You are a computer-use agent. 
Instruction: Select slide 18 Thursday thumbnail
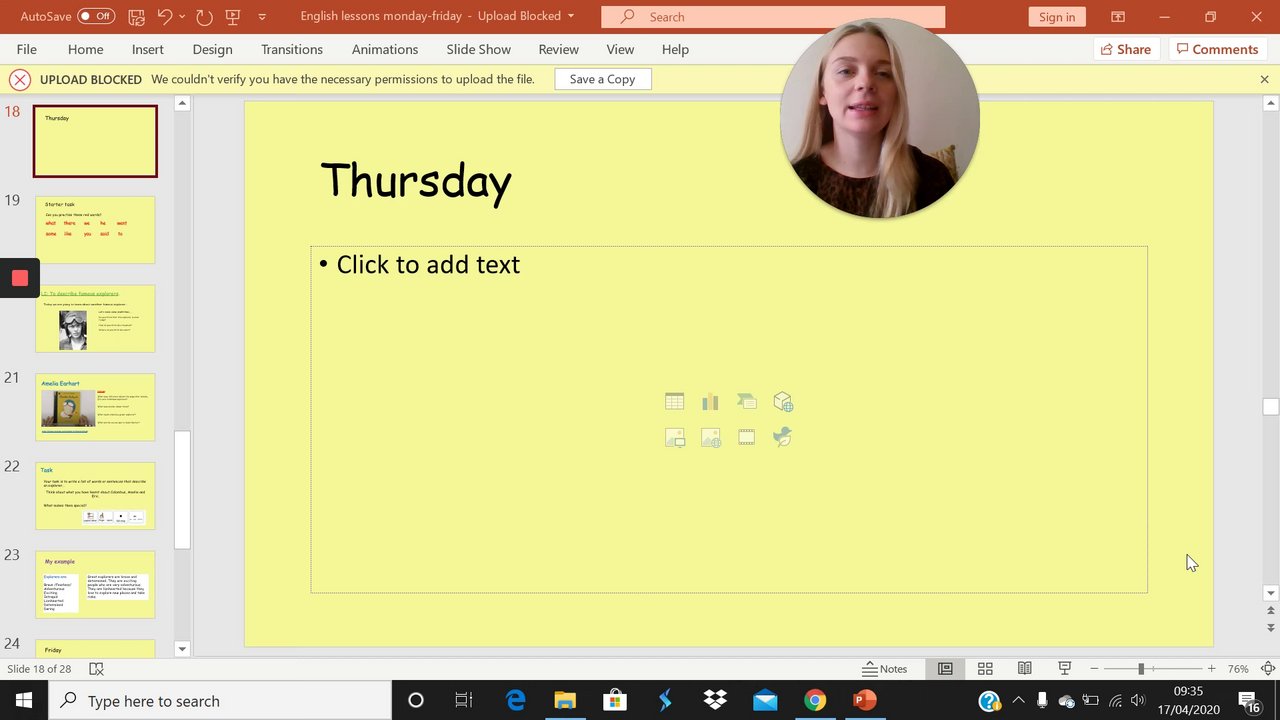[95, 141]
